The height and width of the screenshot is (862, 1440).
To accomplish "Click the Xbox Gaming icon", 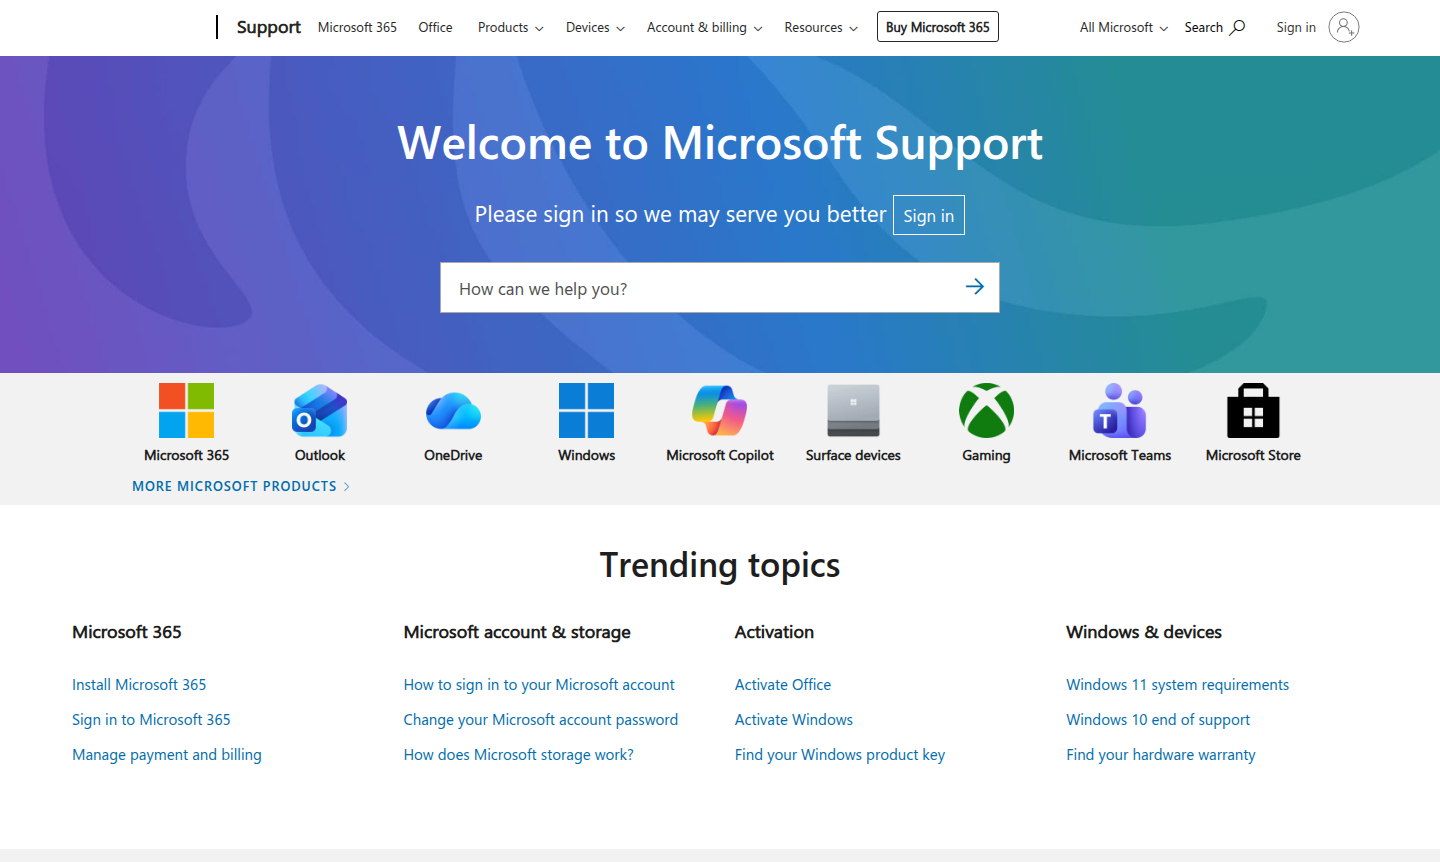I will coord(986,411).
